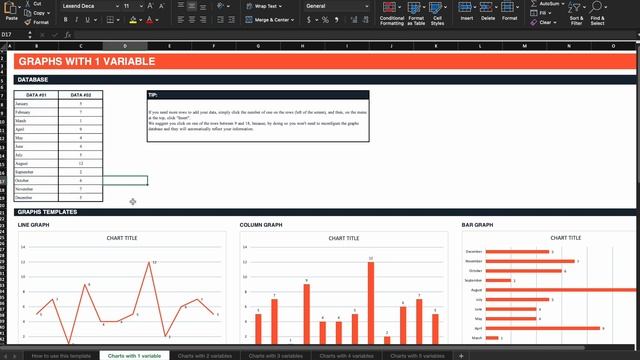Switch to Charts with 2 variables tab
Image resolution: width=640 pixels, height=360 pixels.
pyautogui.click(x=205, y=356)
